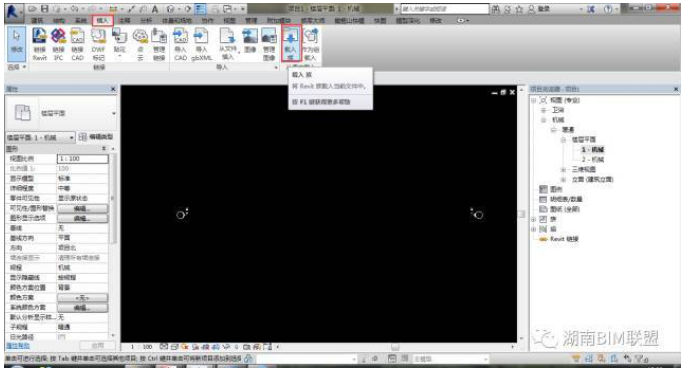Select the Legends item in Project Browser

pos(556,189)
